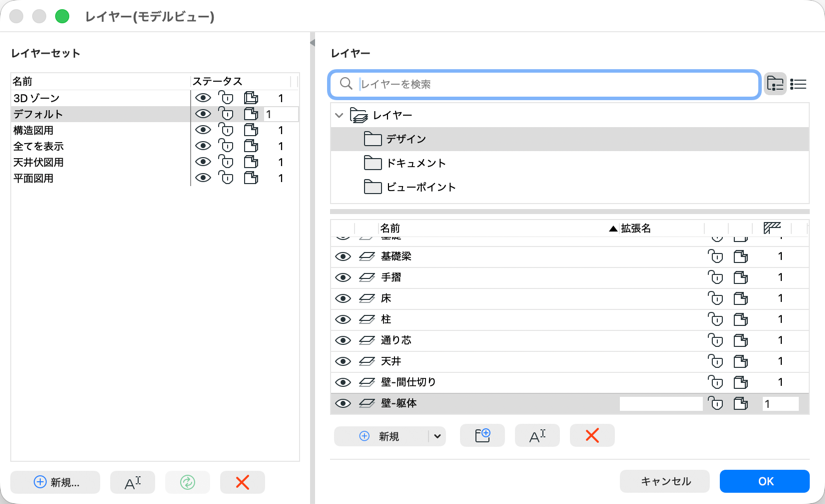The height and width of the screenshot is (504, 825).
Task: Confirm with the OK button
Action: coord(764,481)
